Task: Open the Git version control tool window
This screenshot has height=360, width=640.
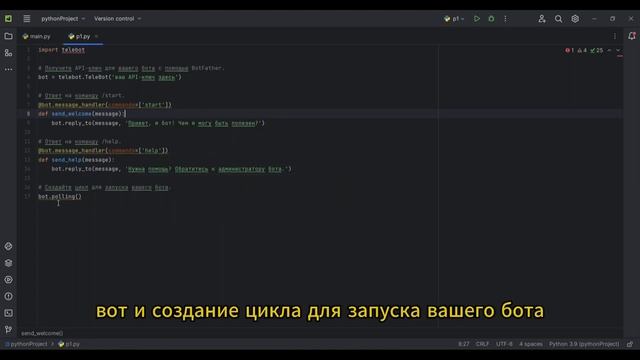Action: point(8,329)
